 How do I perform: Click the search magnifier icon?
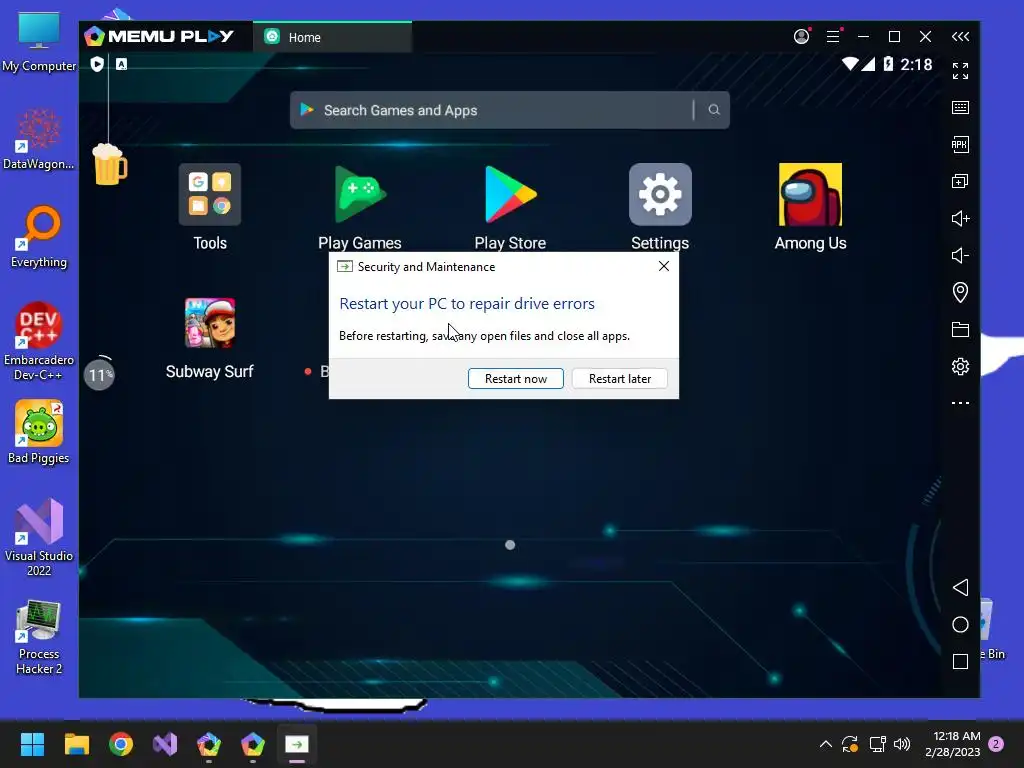coord(714,110)
